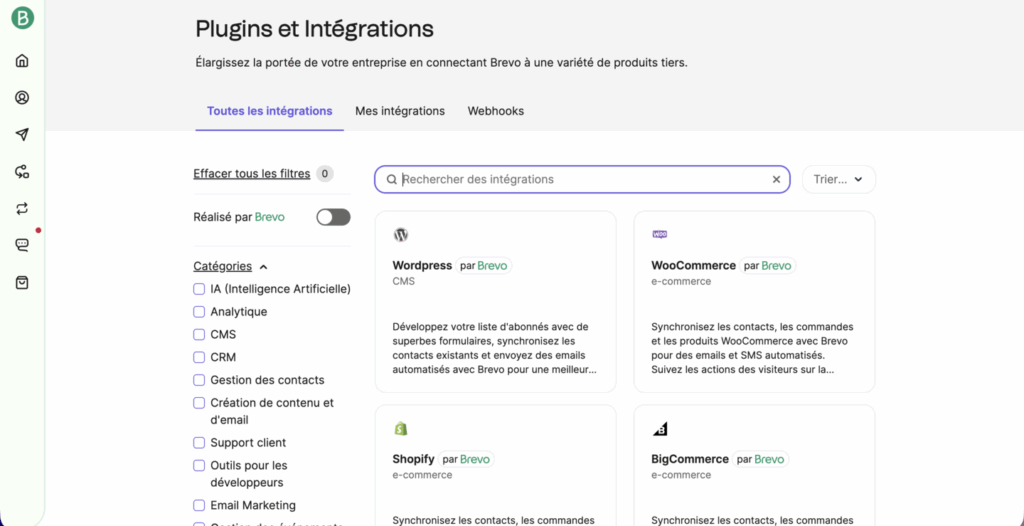The height and width of the screenshot is (526, 1024).
Task: Click the par Brevo badge on Shopify
Action: (x=466, y=459)
